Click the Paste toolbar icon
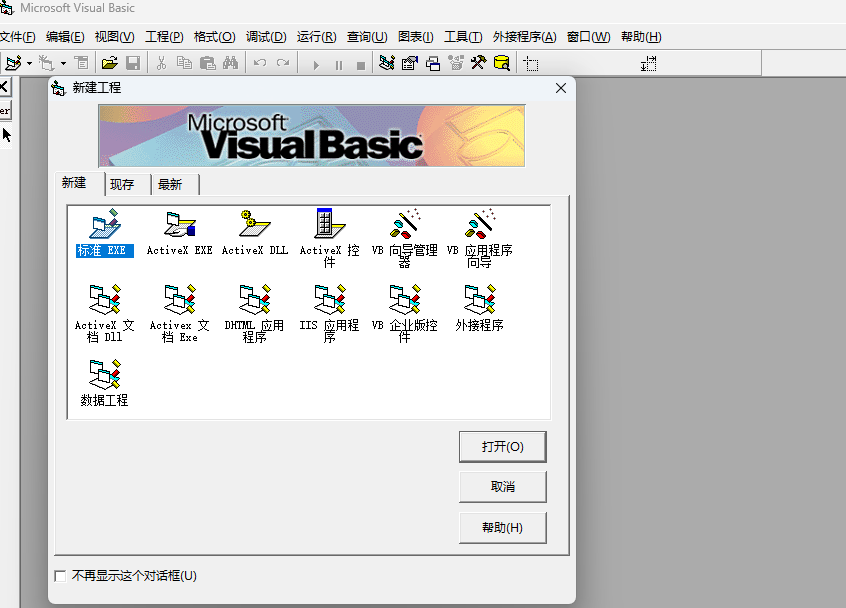Viewport: 846px width, 608px height. [x=208, y=64]
